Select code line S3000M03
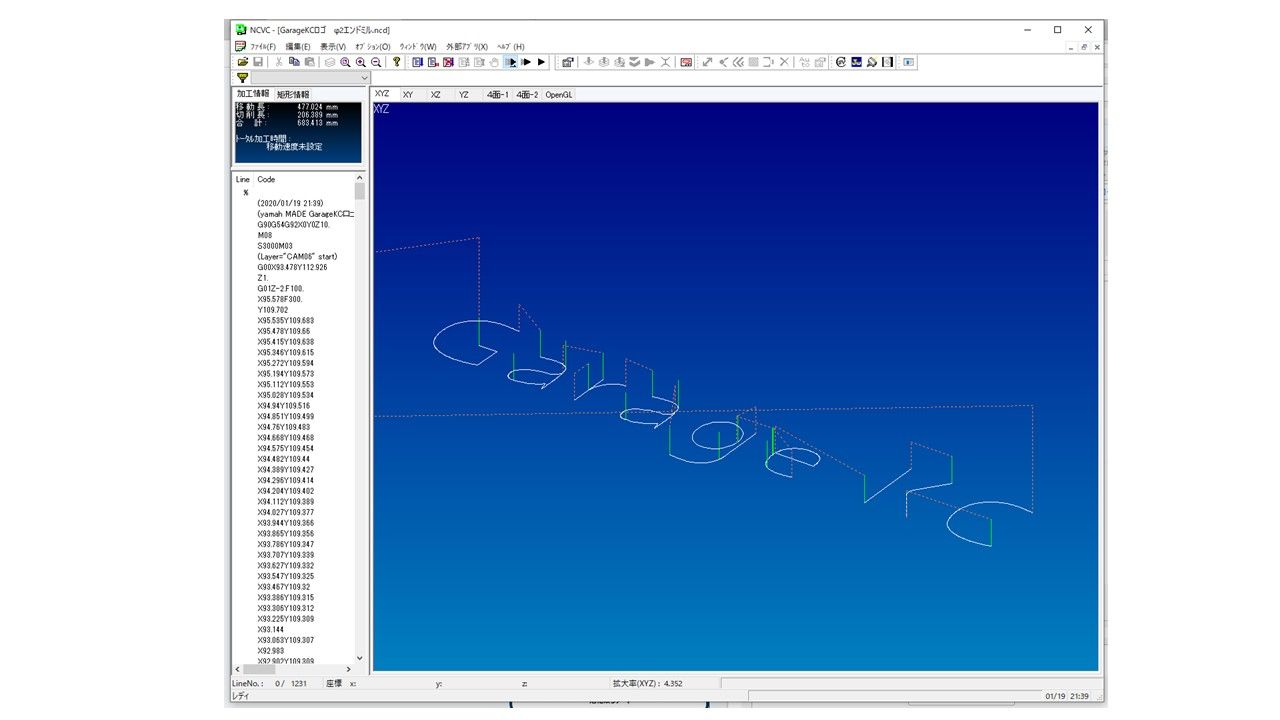 click(276, 245)
